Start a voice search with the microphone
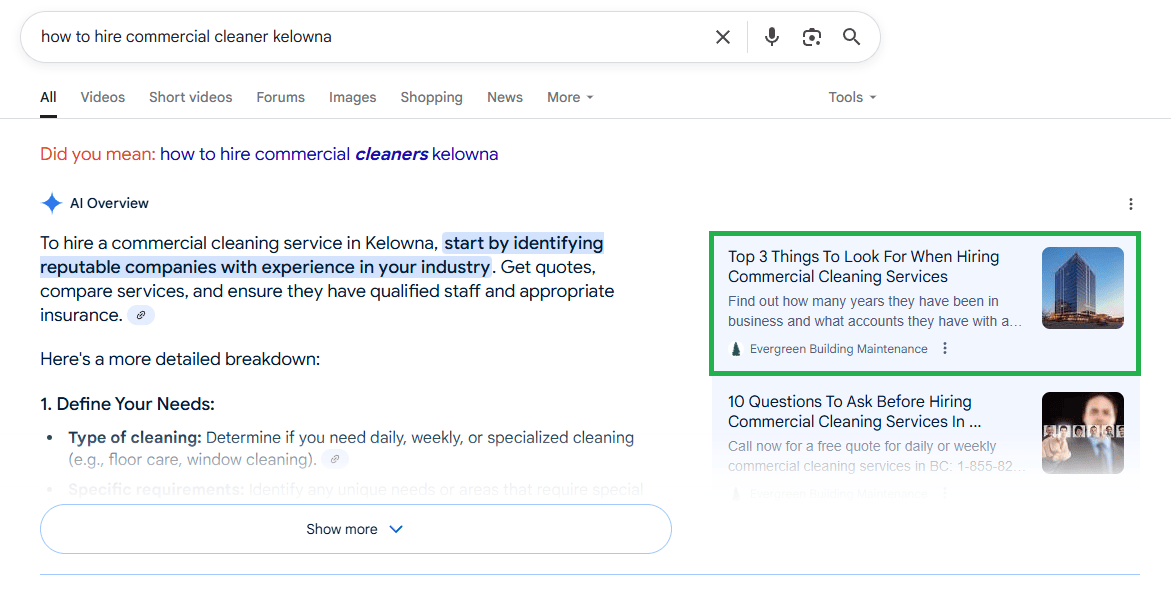 (771, 36)
